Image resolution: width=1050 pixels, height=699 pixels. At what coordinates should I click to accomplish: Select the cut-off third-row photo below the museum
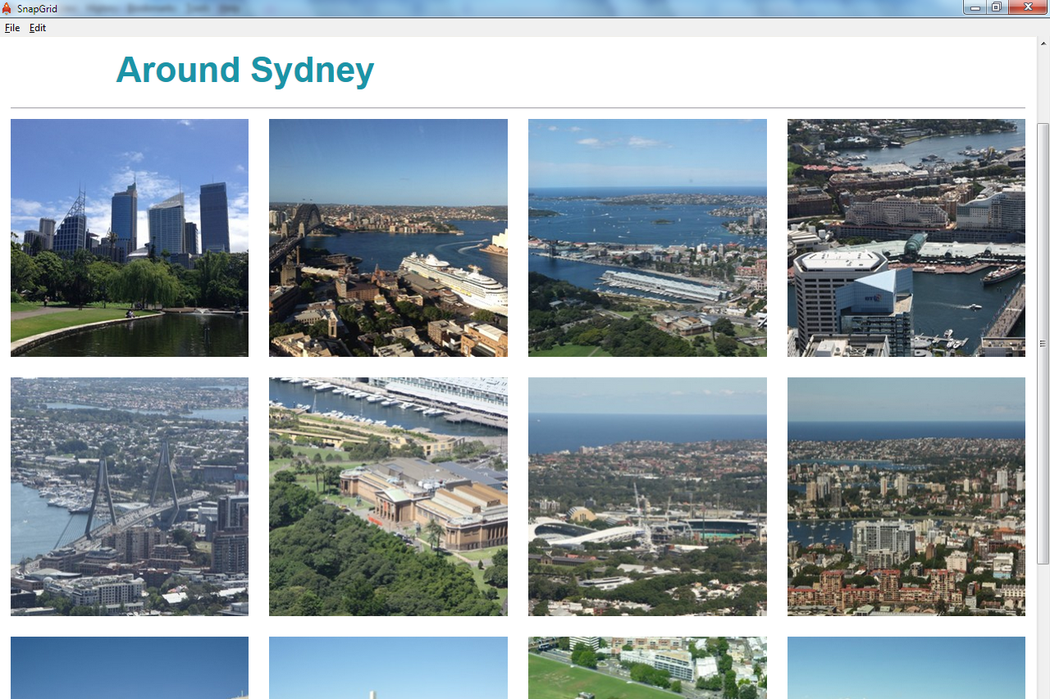point(388,667)
